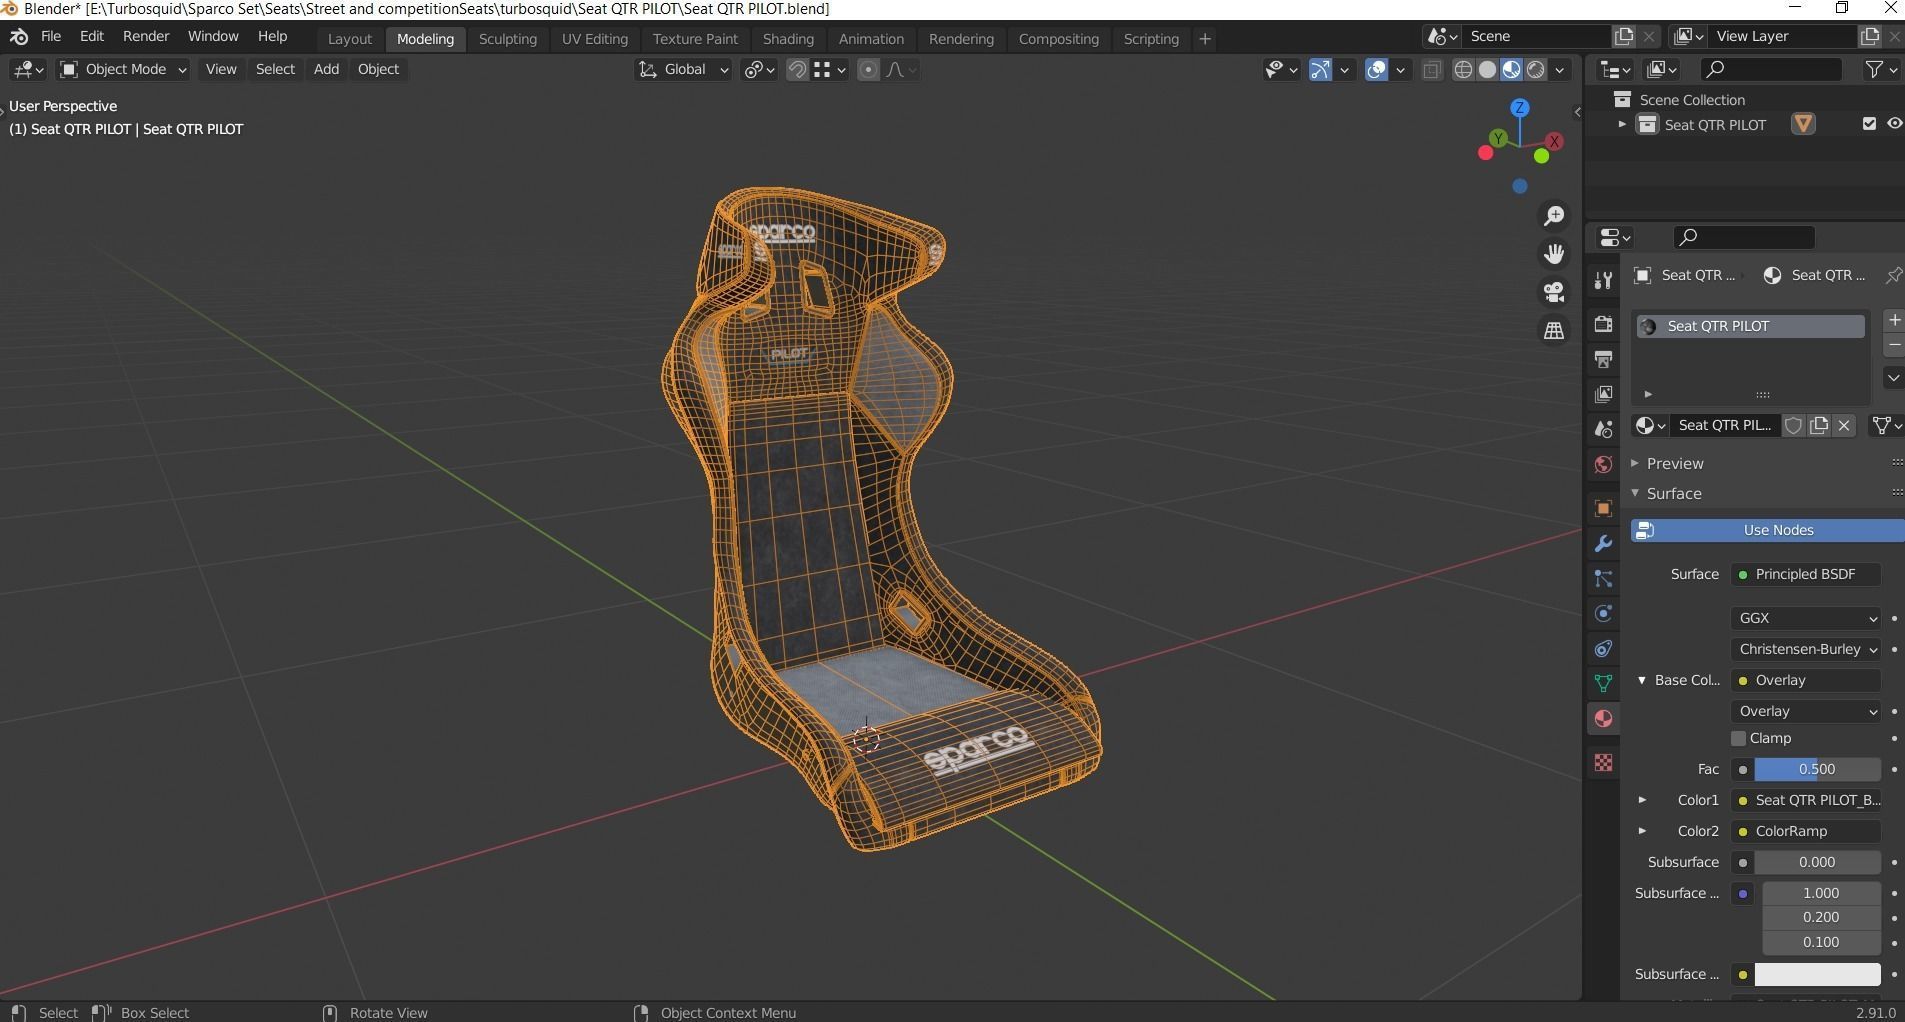
Task: Switch to rendered viewport shading
Action: [x=1535, y=69]
